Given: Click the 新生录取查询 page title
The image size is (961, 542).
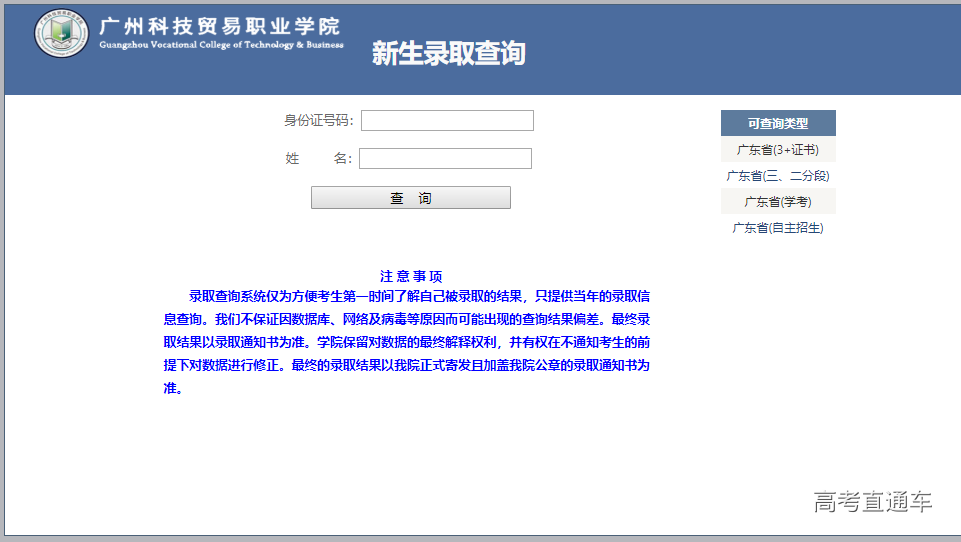Looking at the screenshot, I should 449,53.
